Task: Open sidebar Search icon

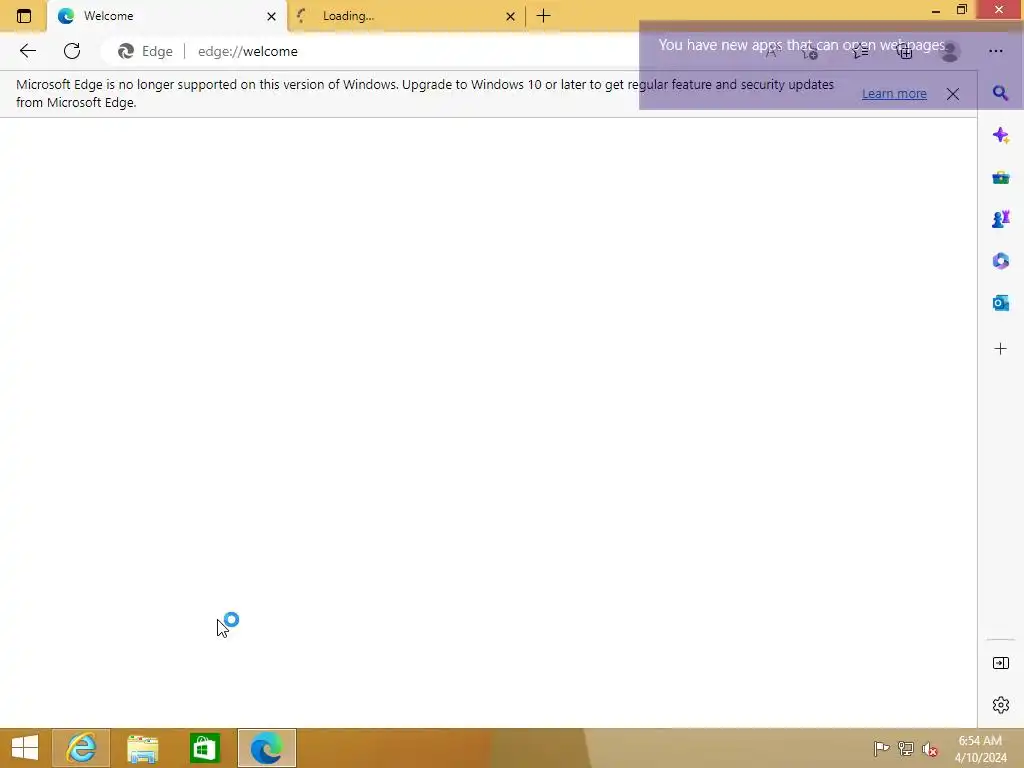Action: (x=1000, y=93)
